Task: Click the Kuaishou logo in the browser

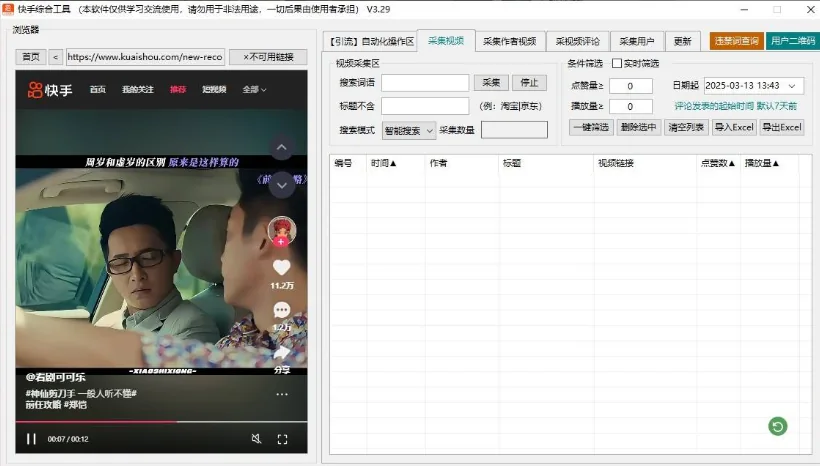Action: click(50, 90)
